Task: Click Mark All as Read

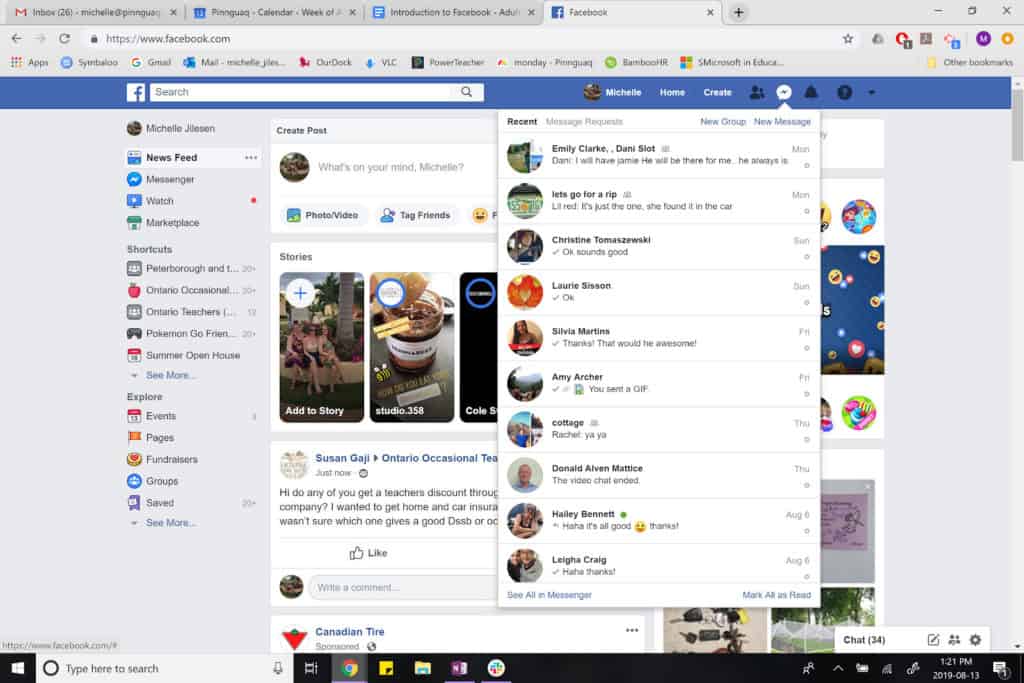Action: coord(776,595)
